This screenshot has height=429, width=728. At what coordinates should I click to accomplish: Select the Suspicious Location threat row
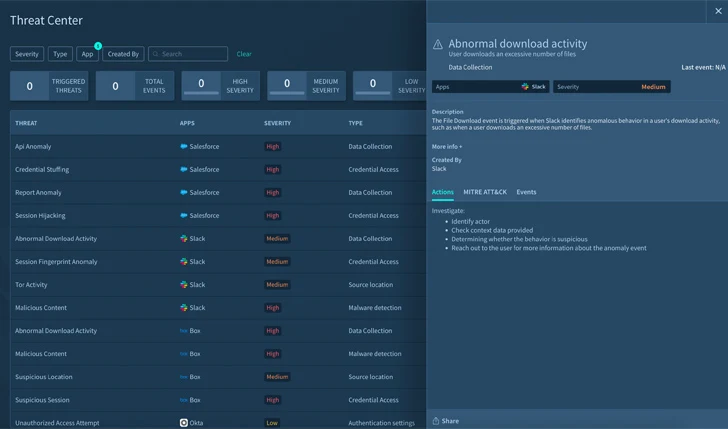pos(218,377)
